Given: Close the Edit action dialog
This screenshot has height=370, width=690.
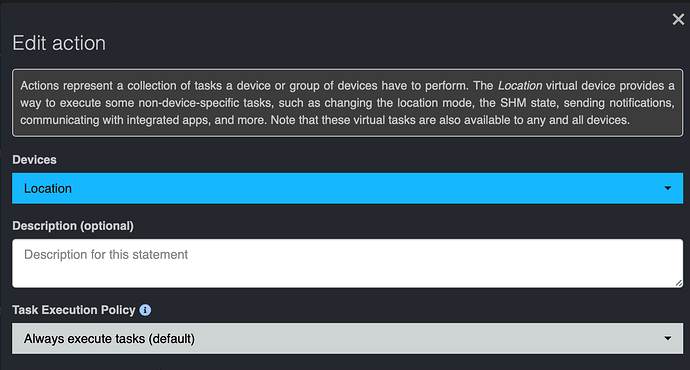Looking at the screenshot, I should pos(678,19).
